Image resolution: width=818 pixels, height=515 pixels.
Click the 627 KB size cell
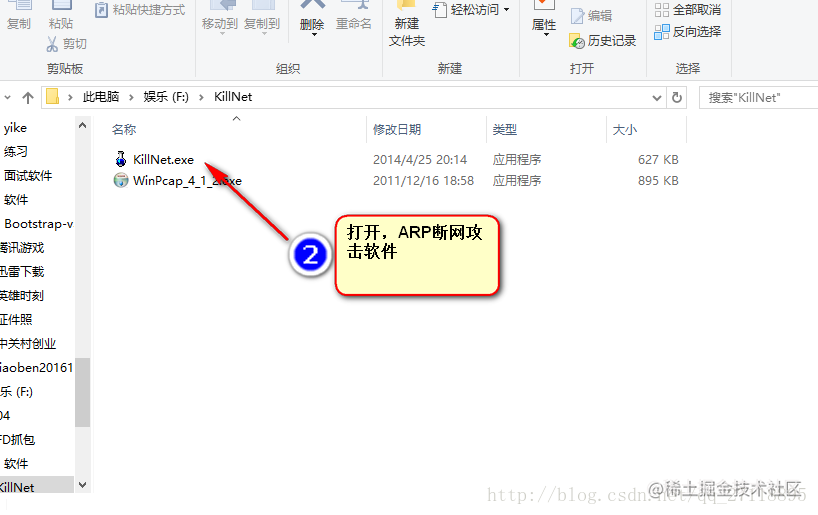[658, 160]
